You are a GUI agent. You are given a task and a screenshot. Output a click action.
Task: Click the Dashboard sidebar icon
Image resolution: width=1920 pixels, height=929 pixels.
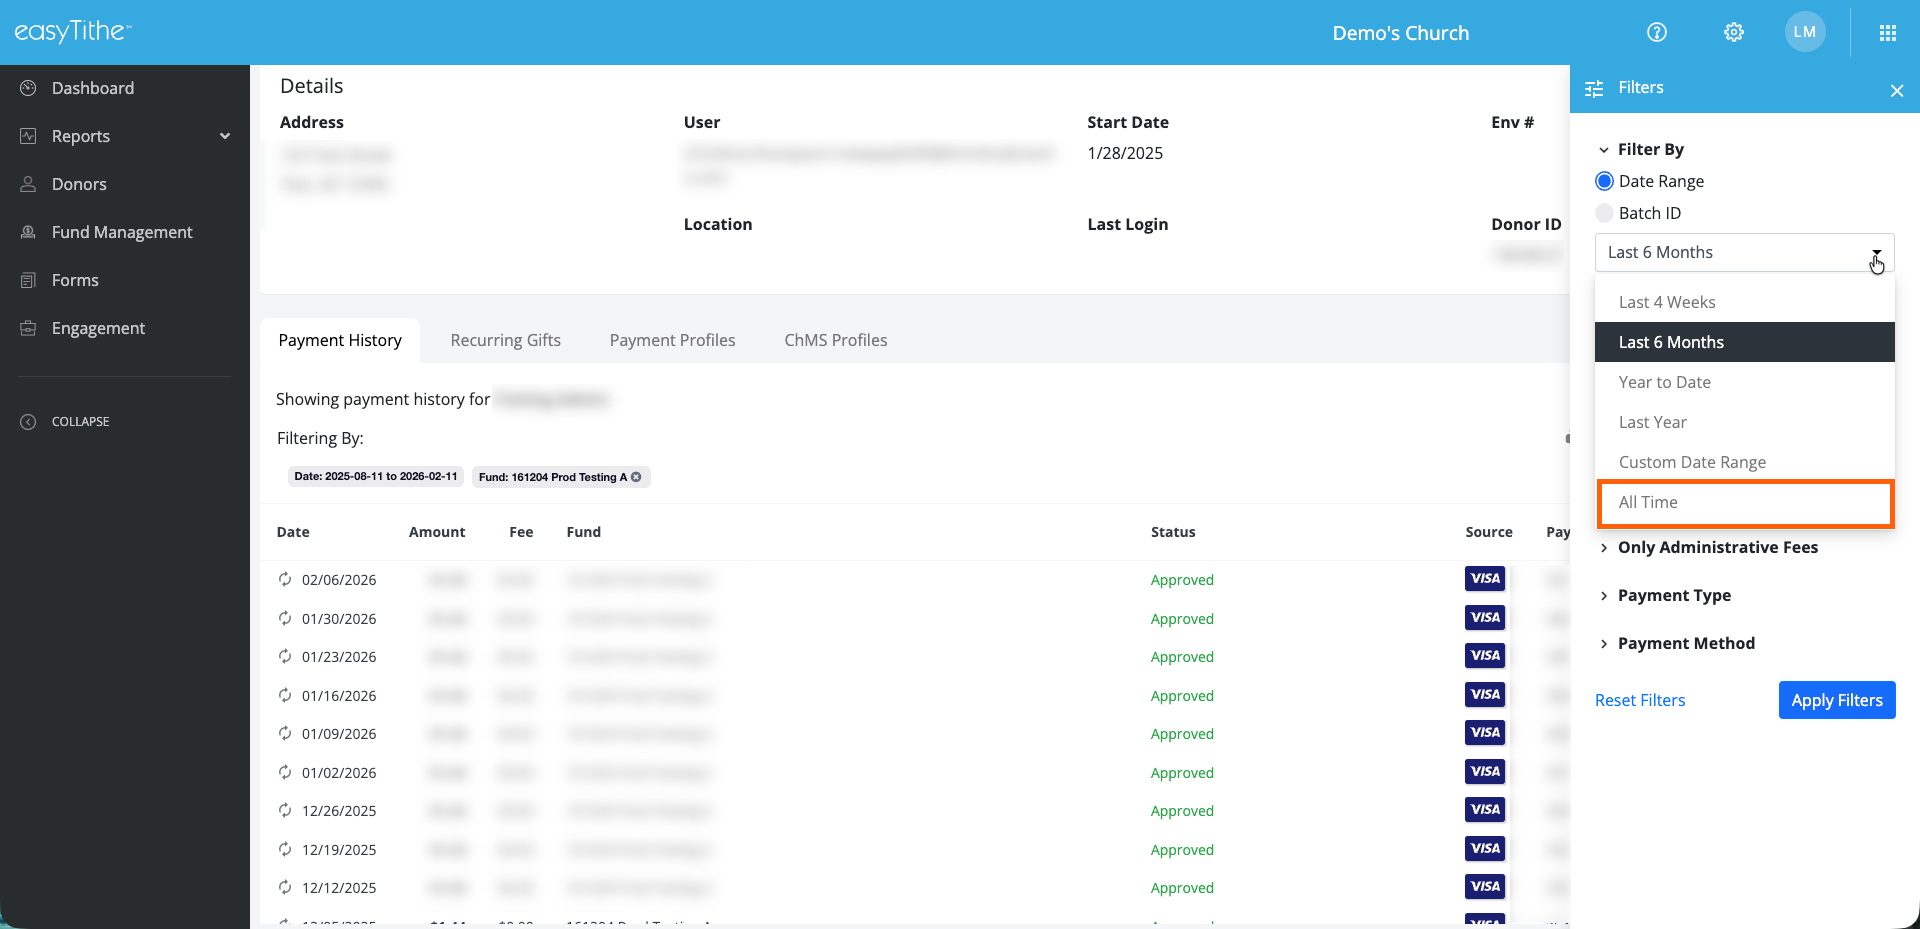pos(29,88)
